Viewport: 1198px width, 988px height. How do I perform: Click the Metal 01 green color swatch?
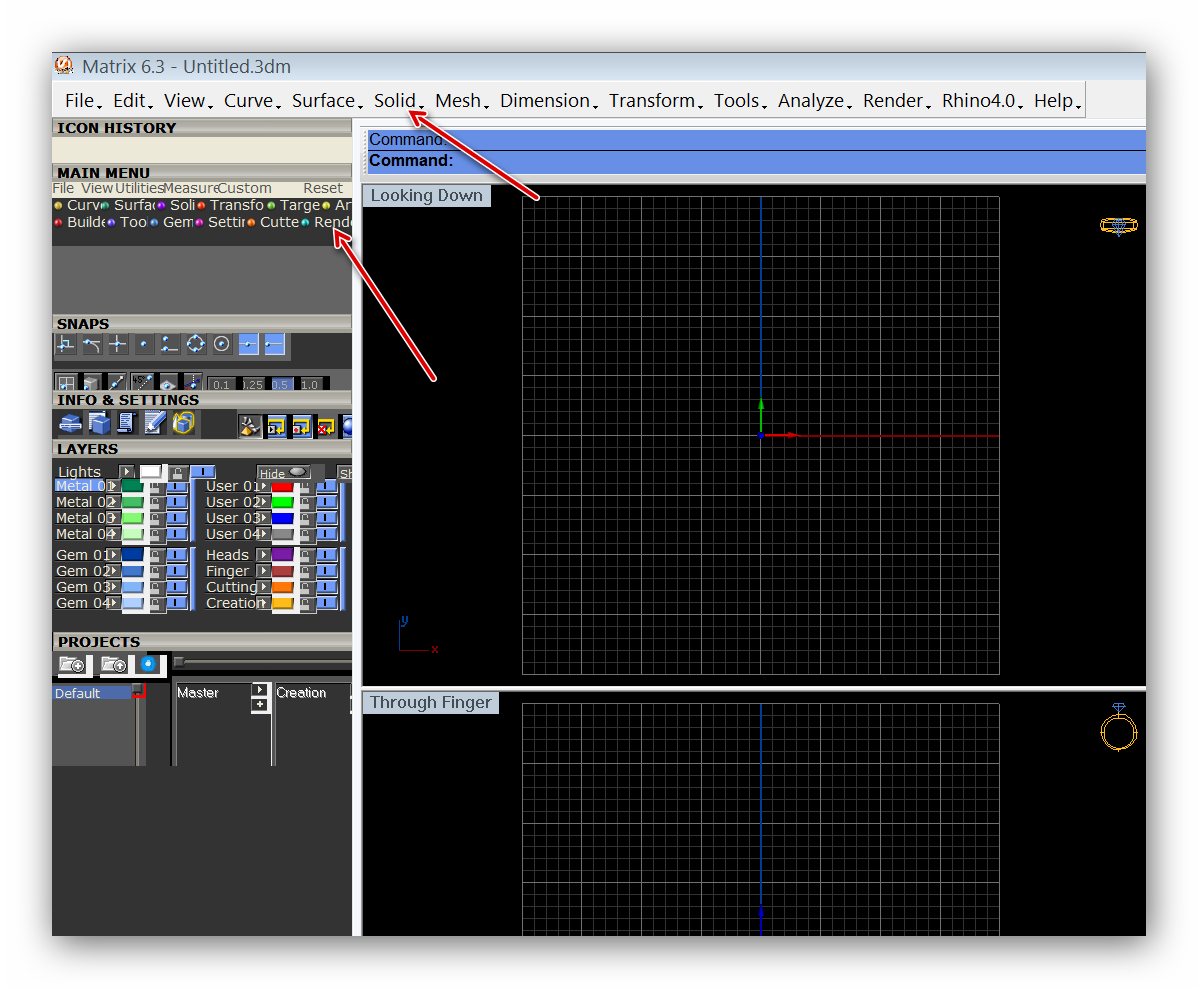[132, 486]
